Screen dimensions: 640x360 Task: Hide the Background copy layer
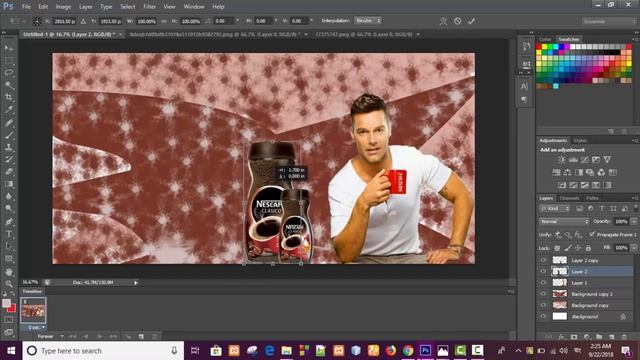[x=543, y=305]
